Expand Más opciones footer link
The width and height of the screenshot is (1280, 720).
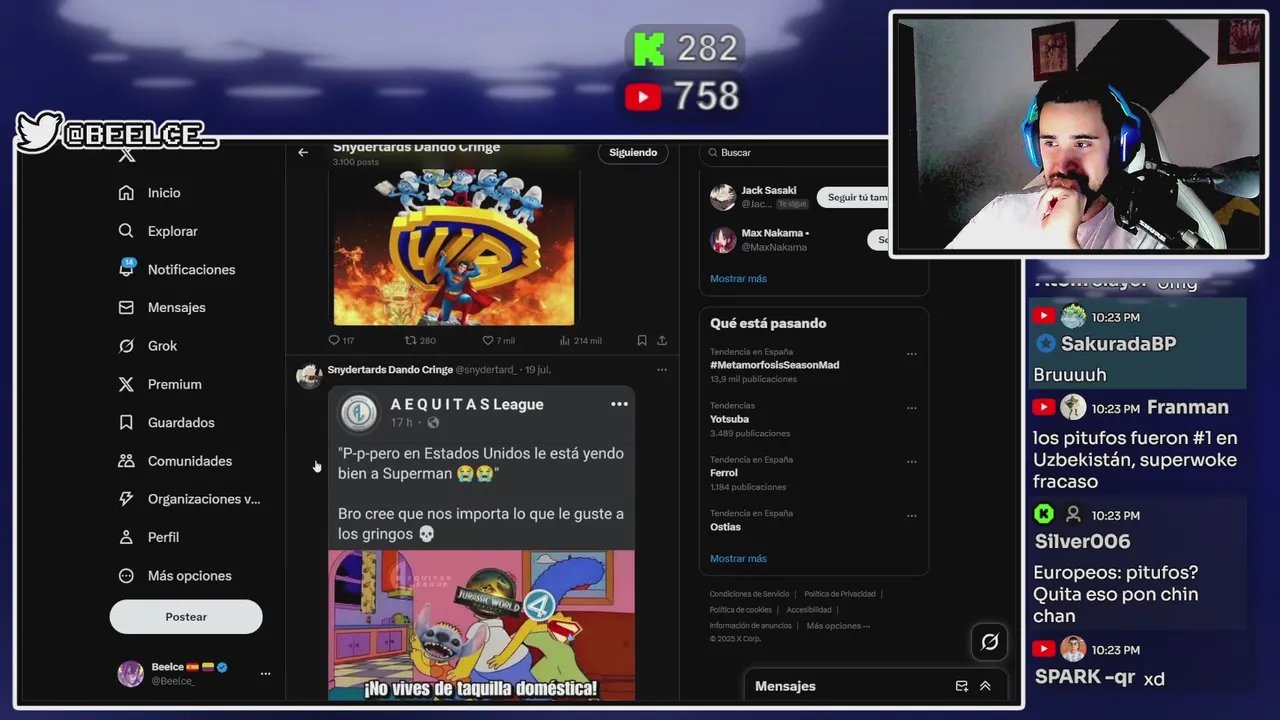pos(838,626)
